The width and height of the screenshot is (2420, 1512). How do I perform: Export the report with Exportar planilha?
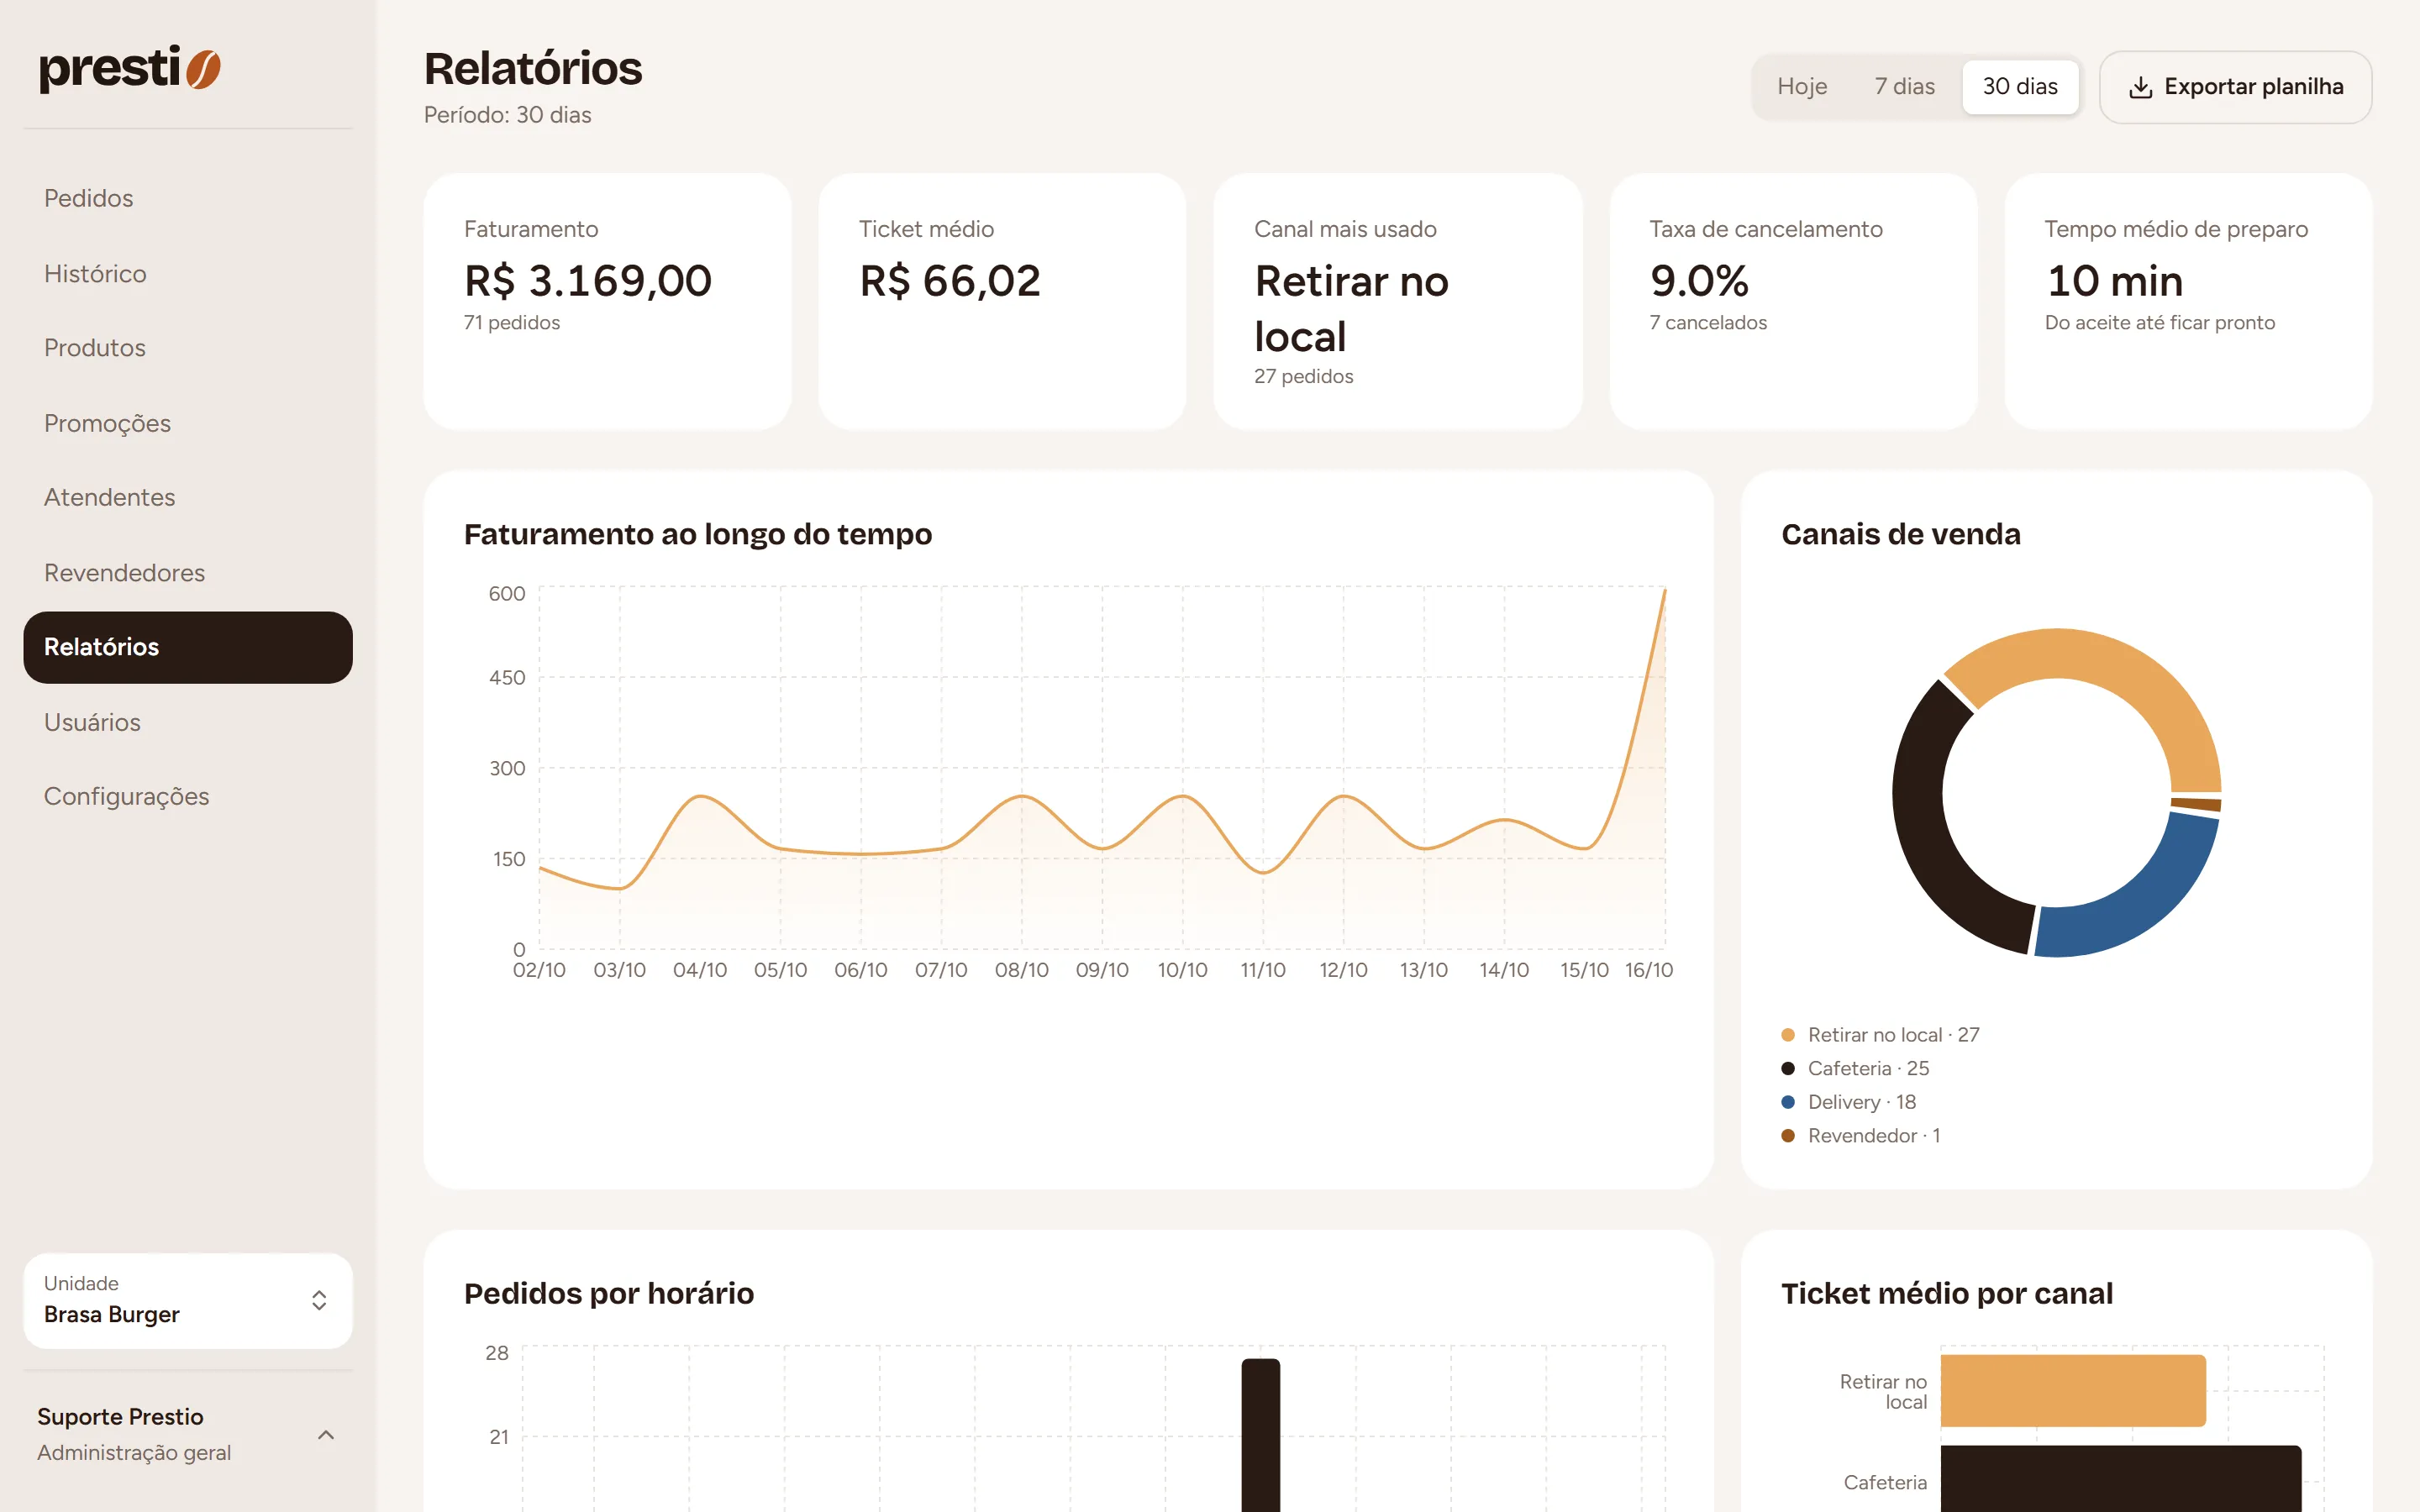point(2235,87)
